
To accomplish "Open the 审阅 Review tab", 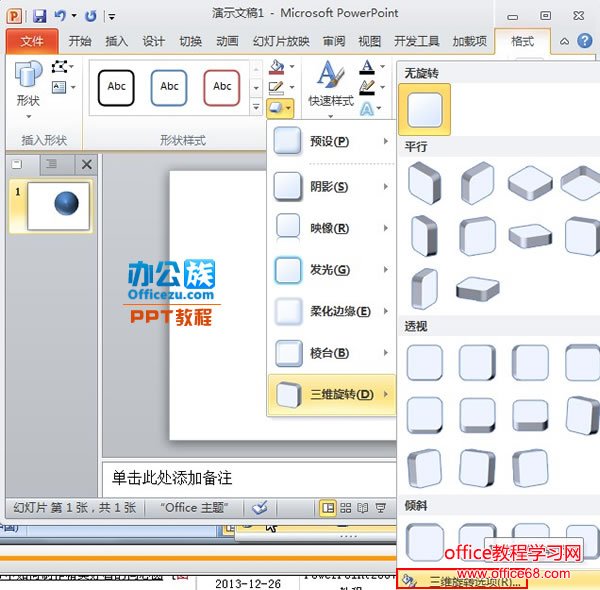I will point(334,41).
